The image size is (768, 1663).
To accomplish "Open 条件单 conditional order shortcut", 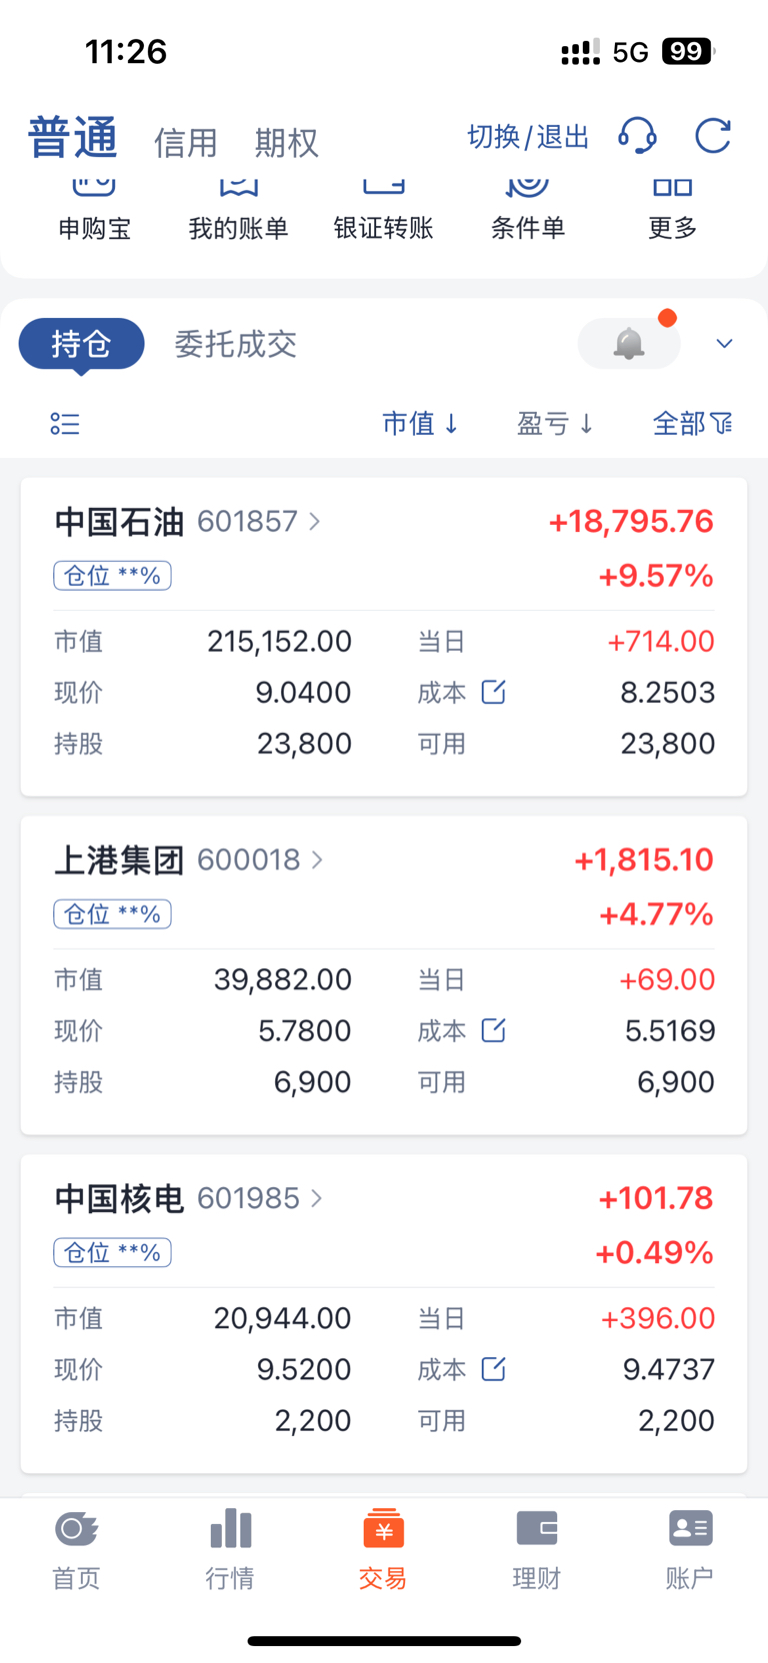I will coord(528,210).
